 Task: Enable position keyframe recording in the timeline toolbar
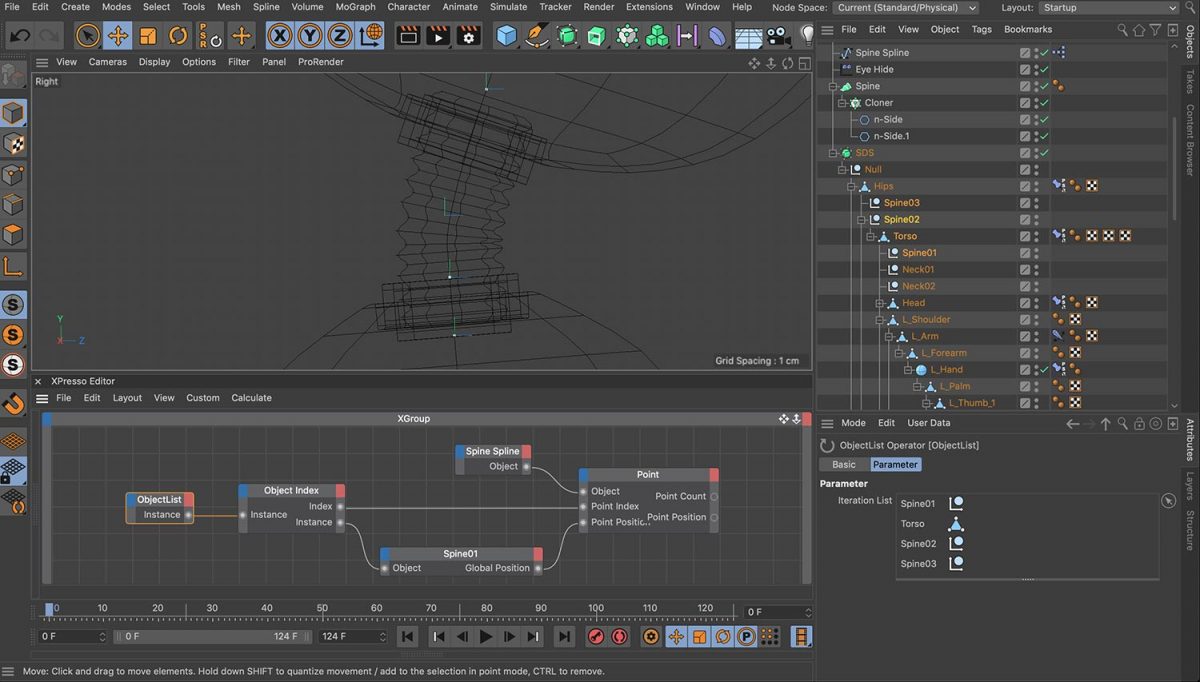(676, 636)
